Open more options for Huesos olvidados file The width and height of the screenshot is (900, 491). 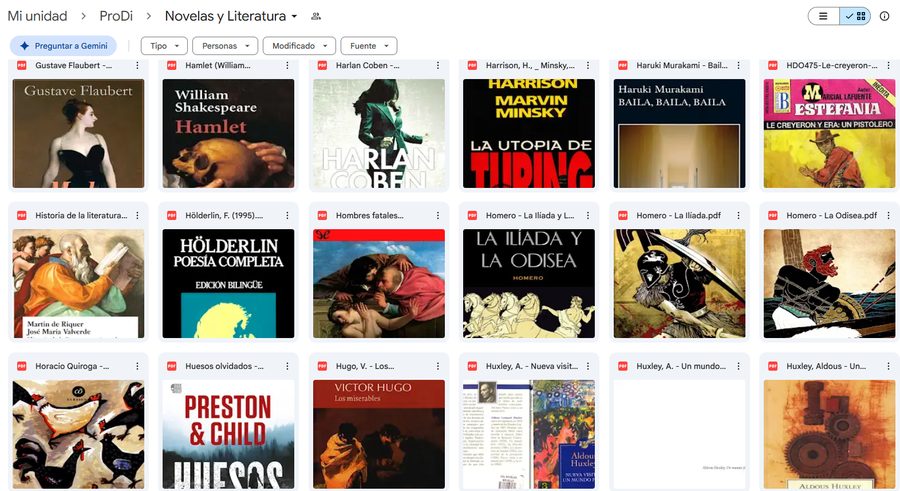click(x=288, y=366)
